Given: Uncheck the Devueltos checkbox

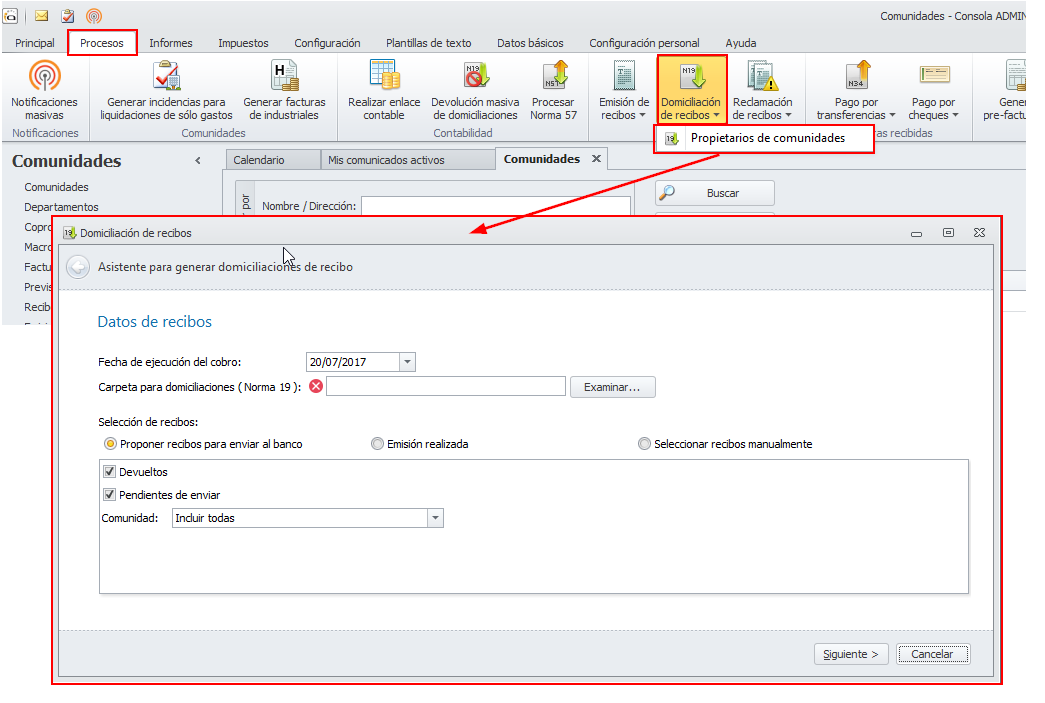Looking at the screenshot, I should (x=109, y=472).
